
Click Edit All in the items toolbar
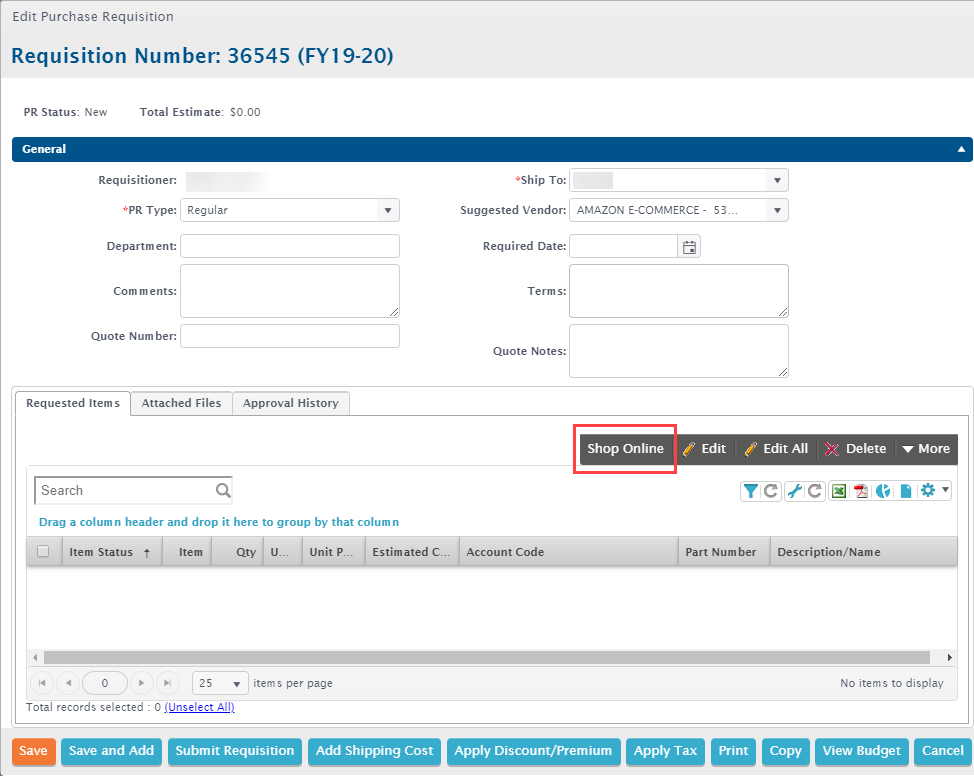point(776,449)
